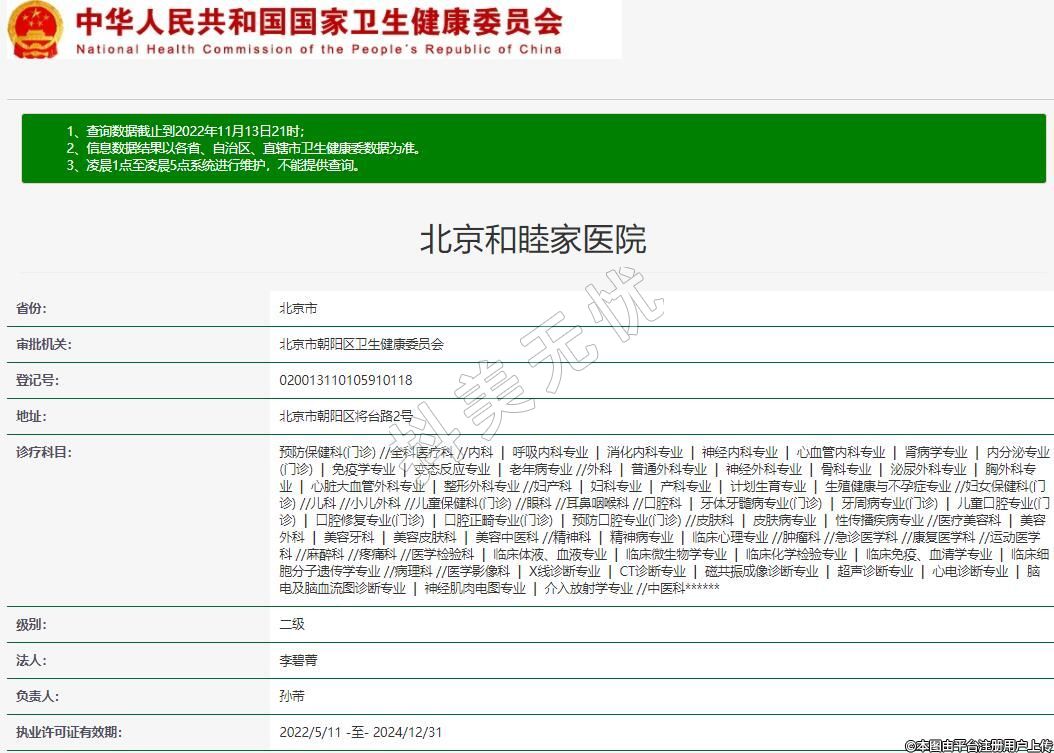Select the 省份 row label
The width and height of the screenshot is (1054, 753).
(31, 309)
